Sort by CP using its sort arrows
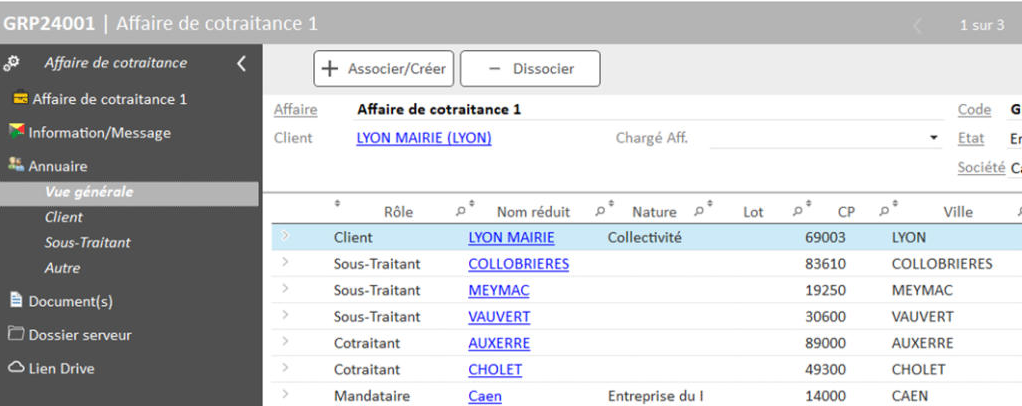Viewport: 1022px width, 406px height. [809, 203]
